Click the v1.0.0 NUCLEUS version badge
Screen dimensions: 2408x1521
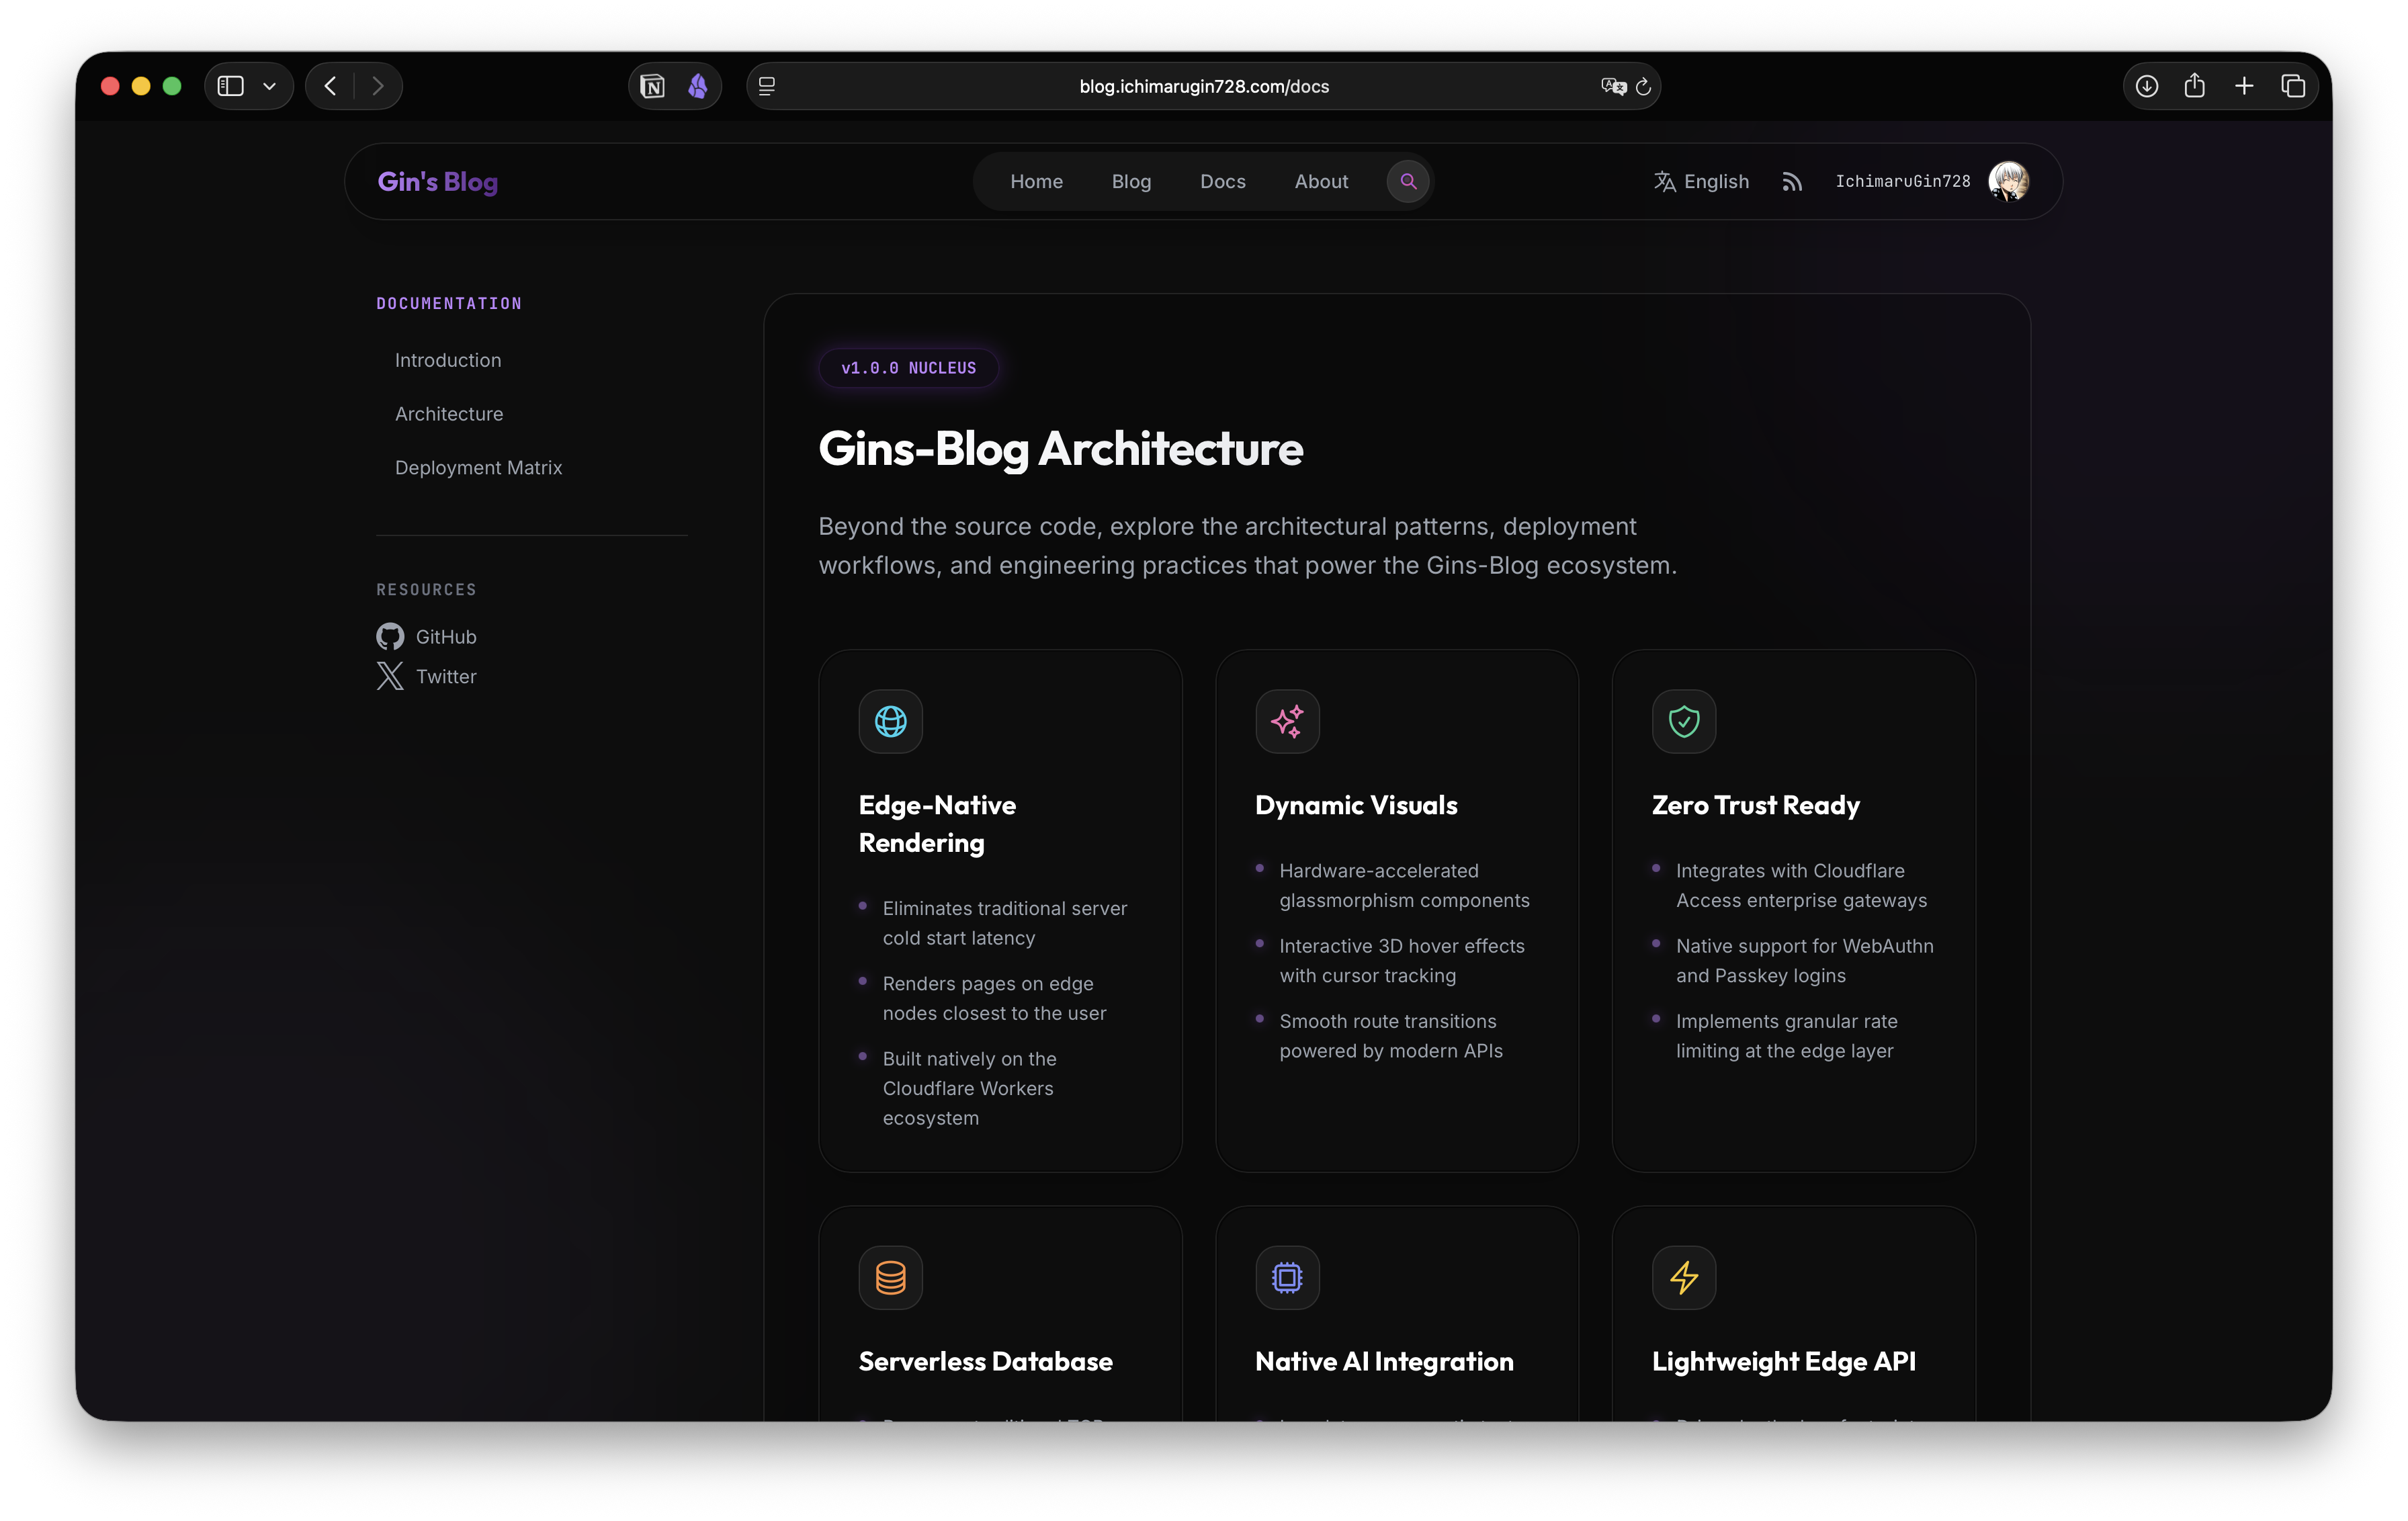tap(908, 368)
